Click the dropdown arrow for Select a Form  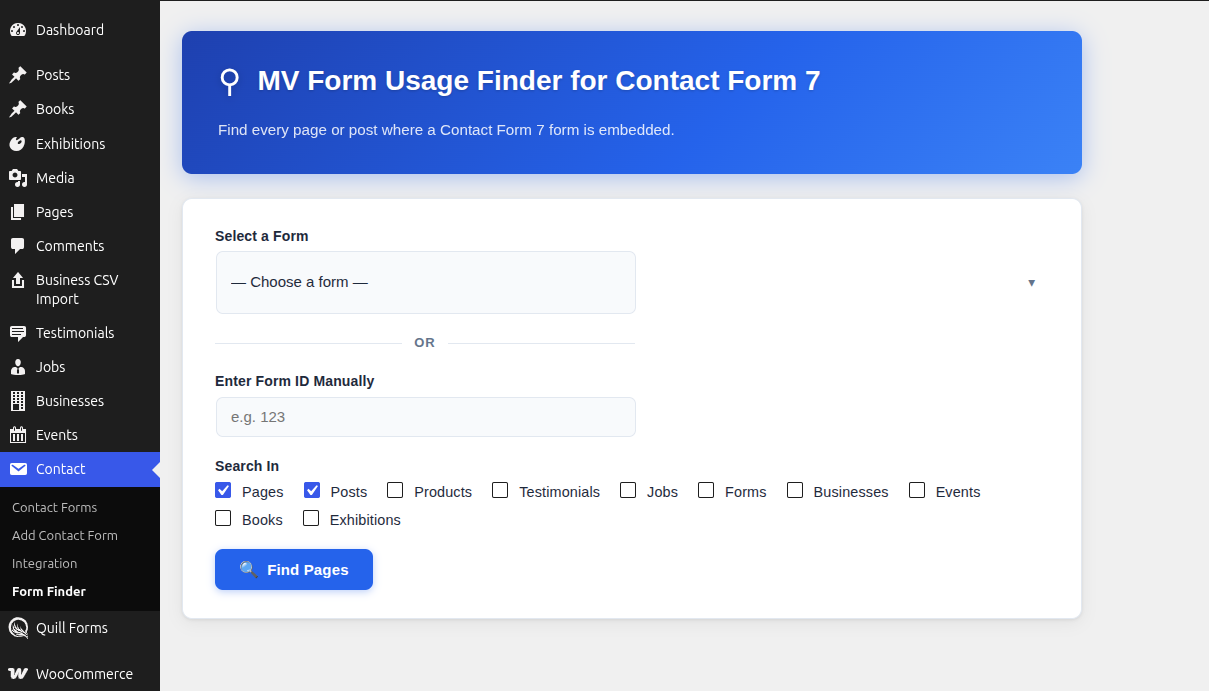click(1031, 283)
